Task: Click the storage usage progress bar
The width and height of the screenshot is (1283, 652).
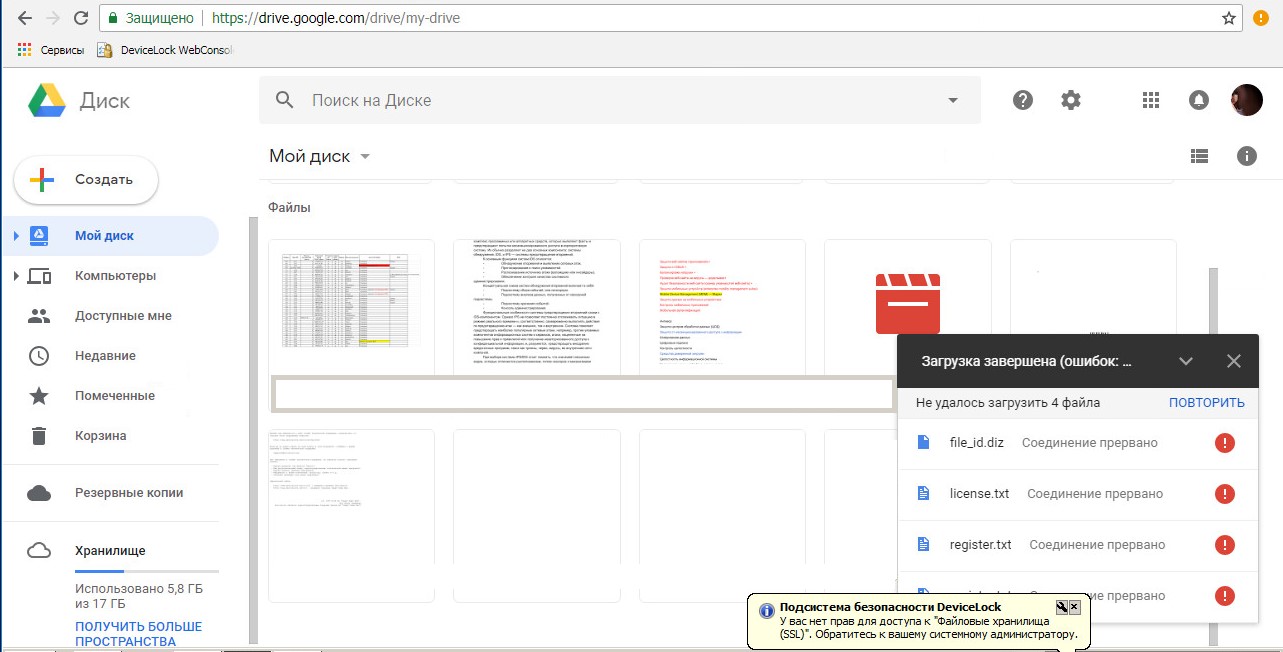Action: (146, 572)
